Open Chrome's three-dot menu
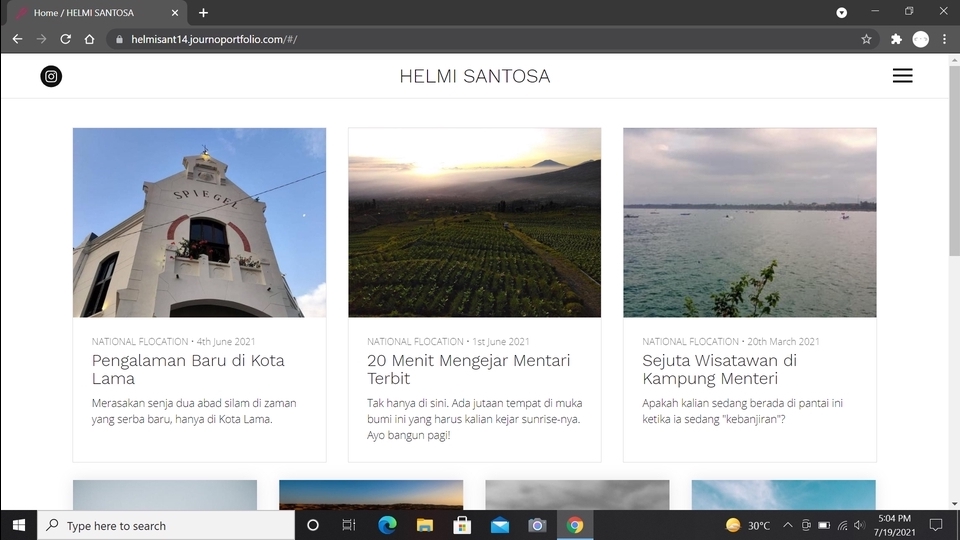The image size is (960, 540). click(x=945, y=39)
